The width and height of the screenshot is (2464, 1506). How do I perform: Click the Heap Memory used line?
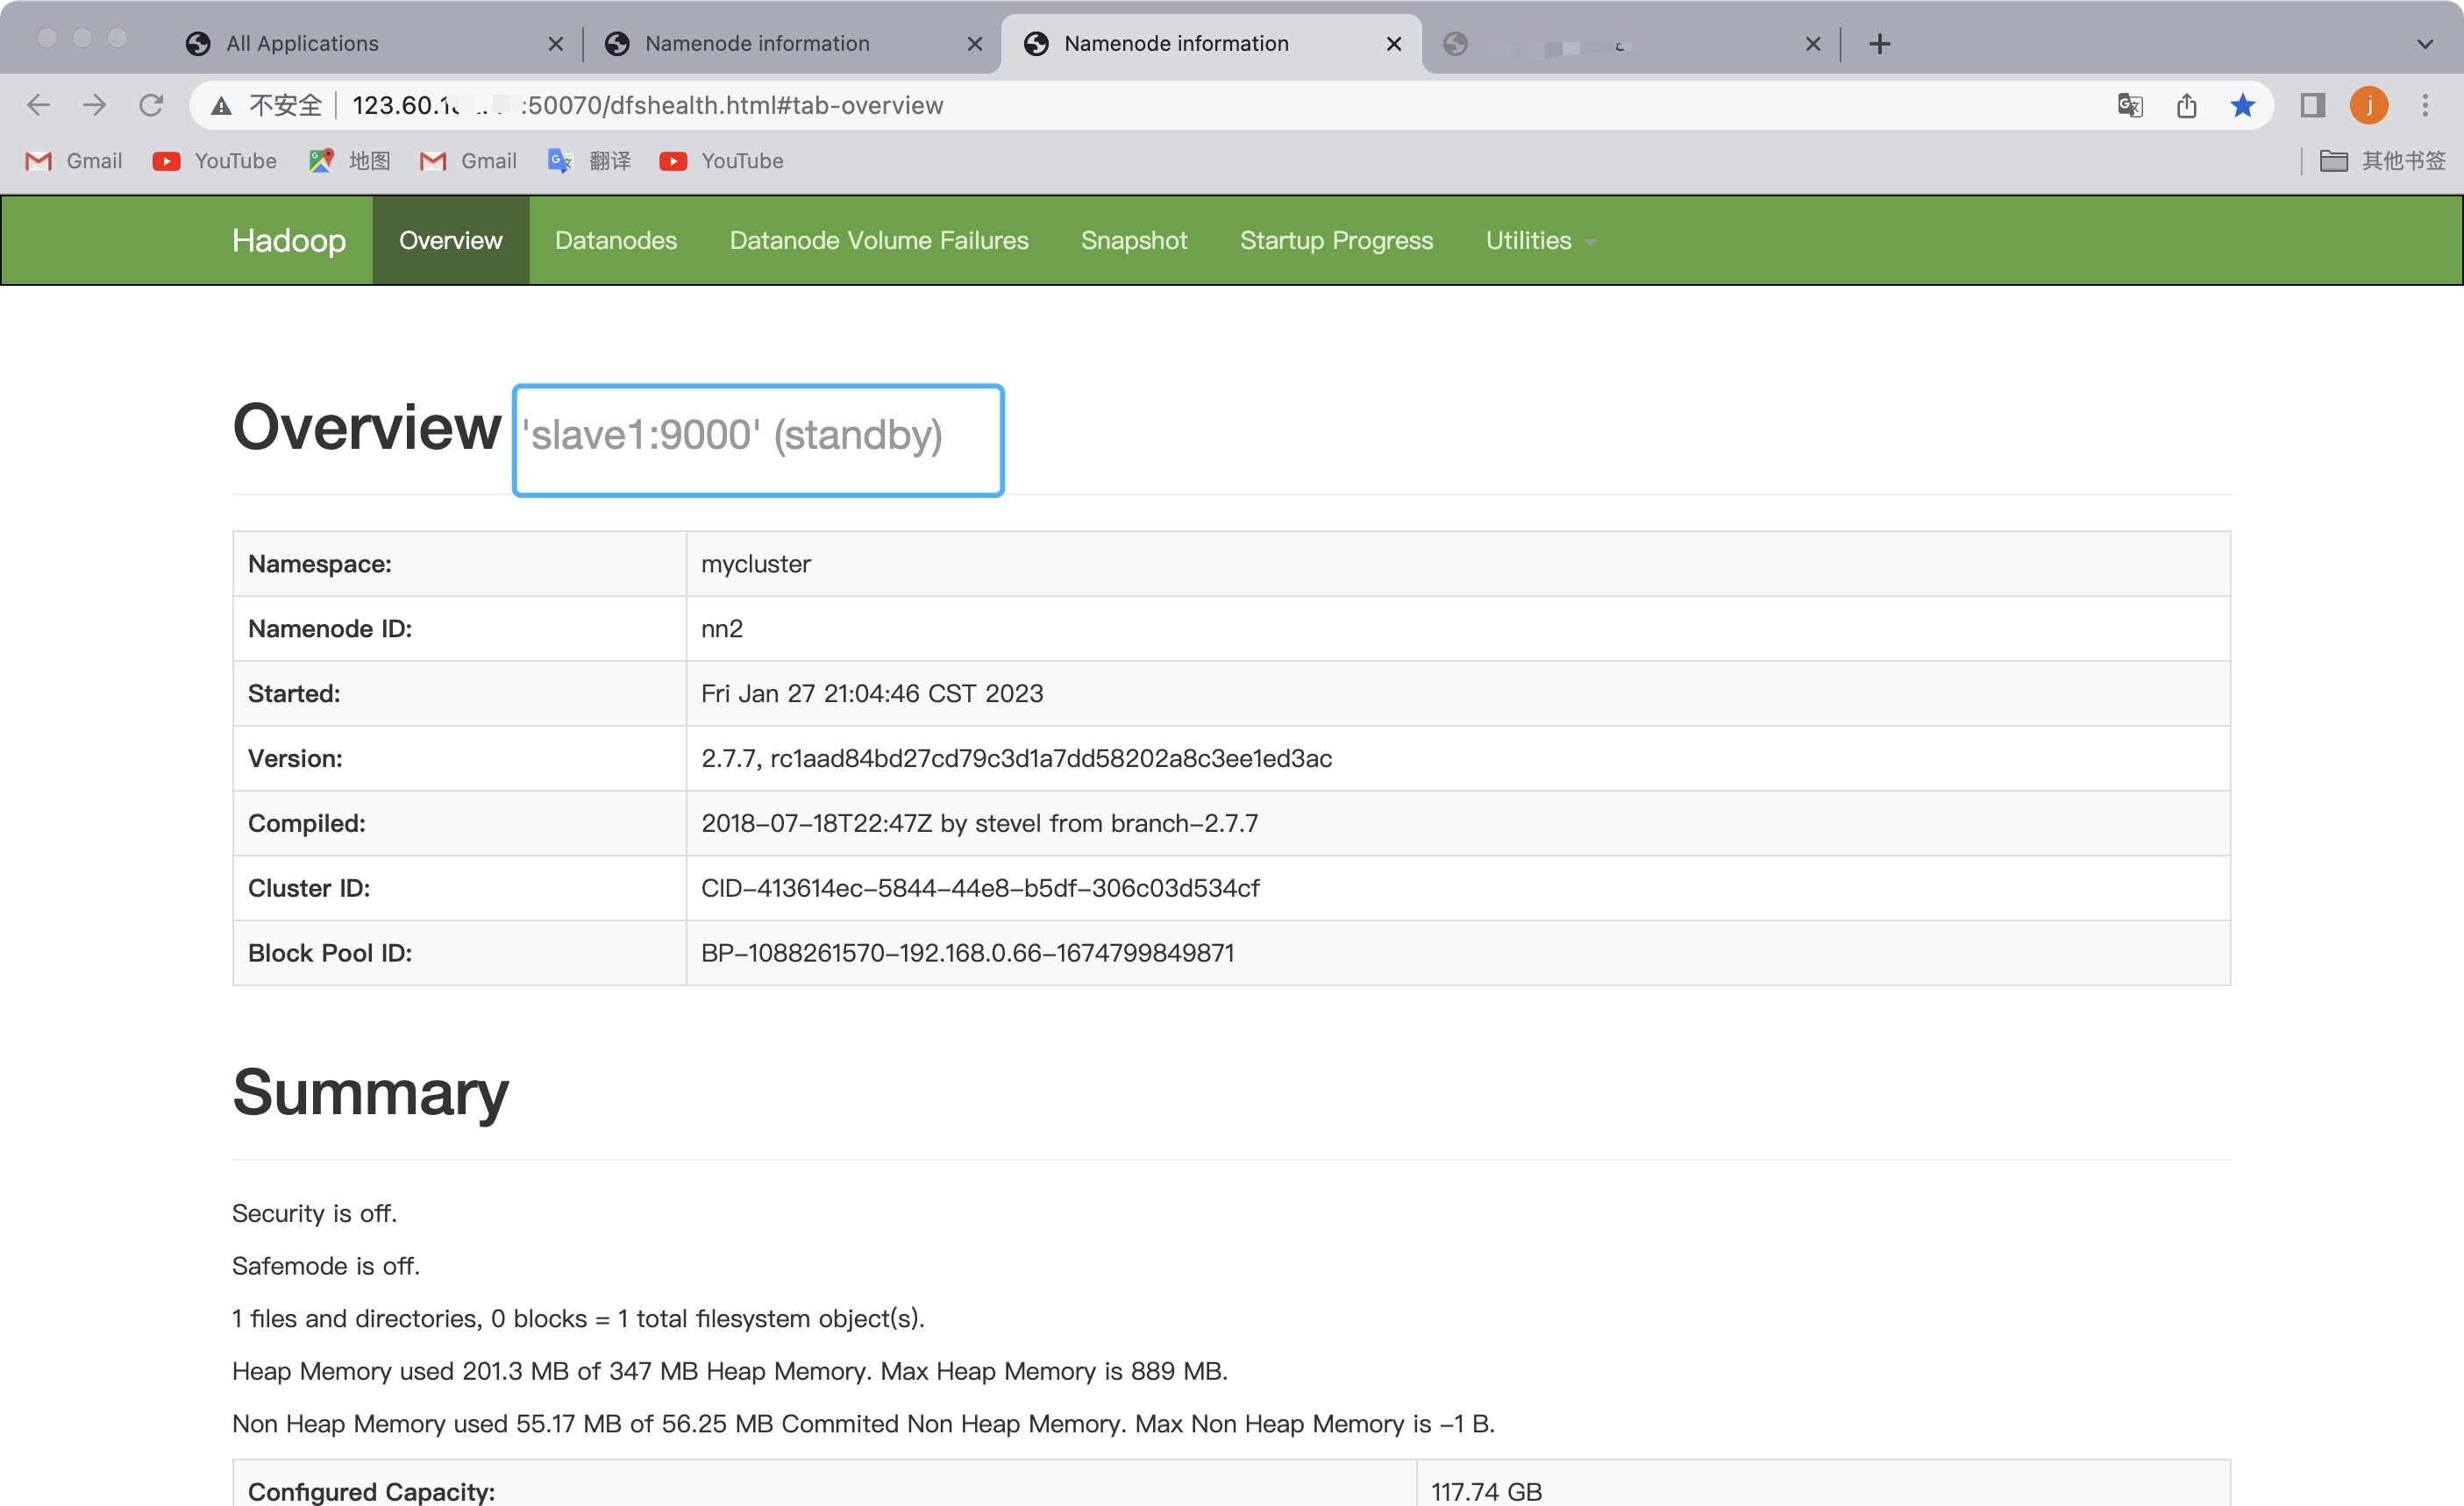pyautogui.click(x=730, y=1371)
